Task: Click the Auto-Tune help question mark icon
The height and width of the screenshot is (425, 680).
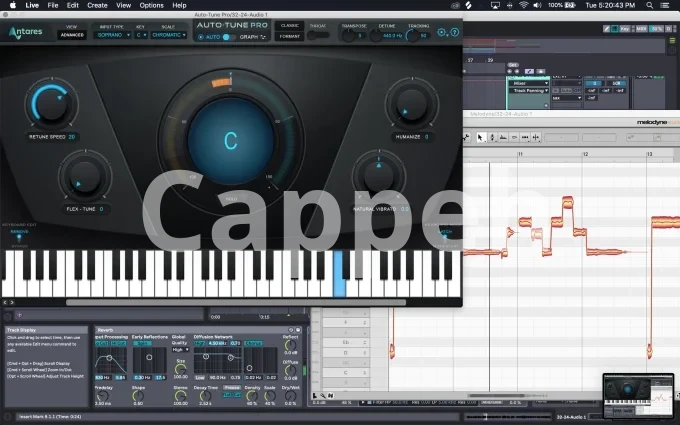Action: coord(455,33)
